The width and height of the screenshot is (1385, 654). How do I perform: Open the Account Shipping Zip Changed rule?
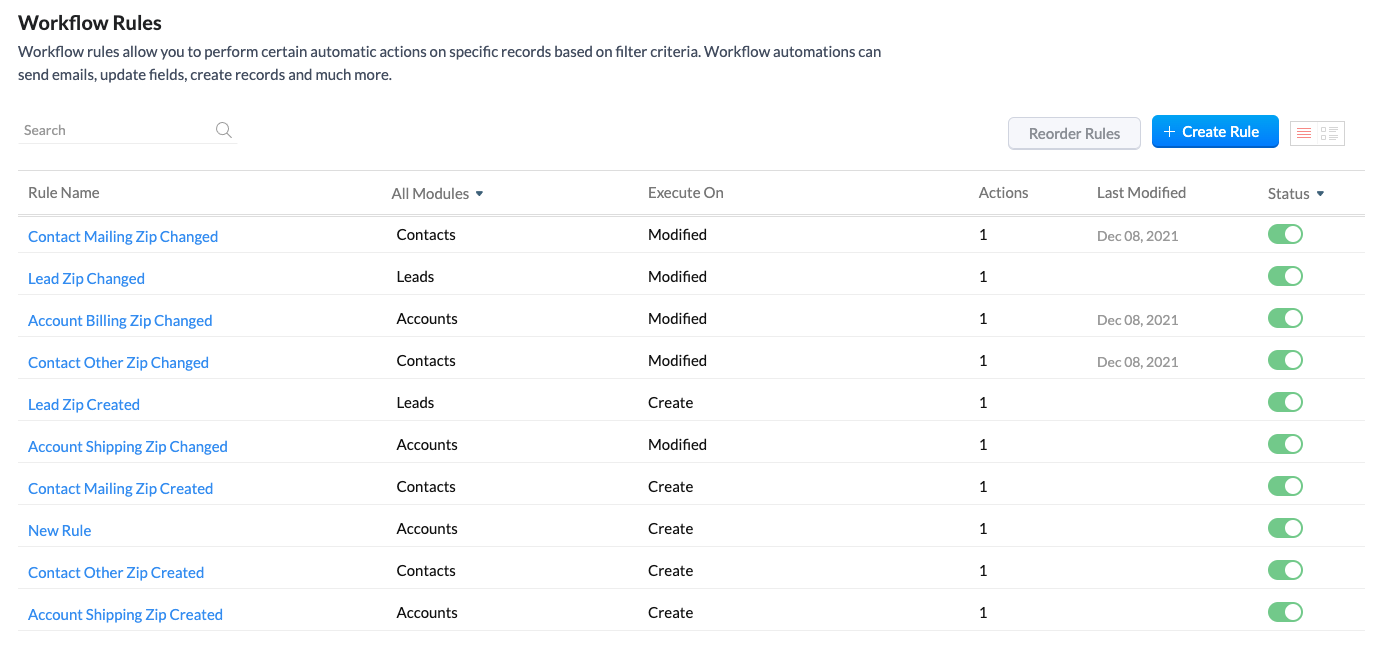click(x=128, y=447)
